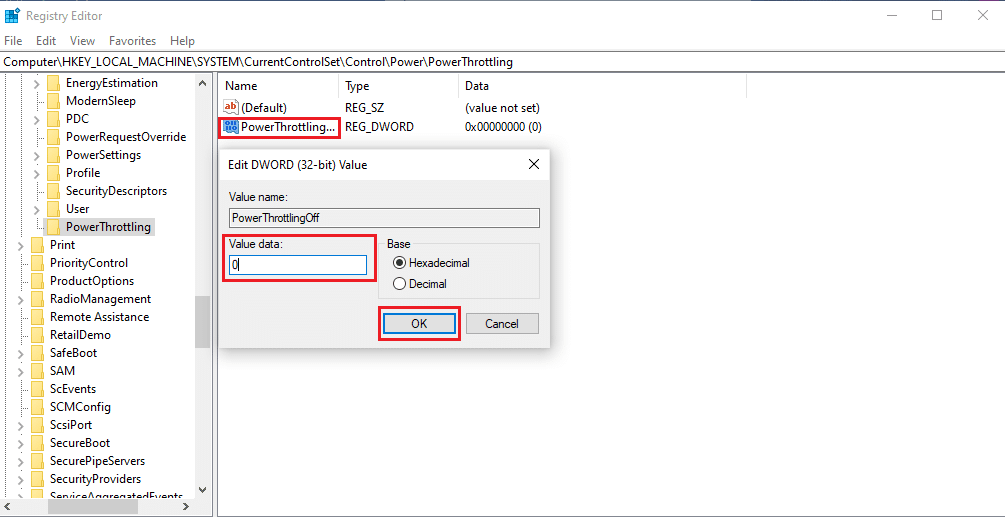Image resolution: width=1005 pixels, height=517 pixels.
Task: Click the 0x00000000 (0) data cell
Action: point(503,127)
